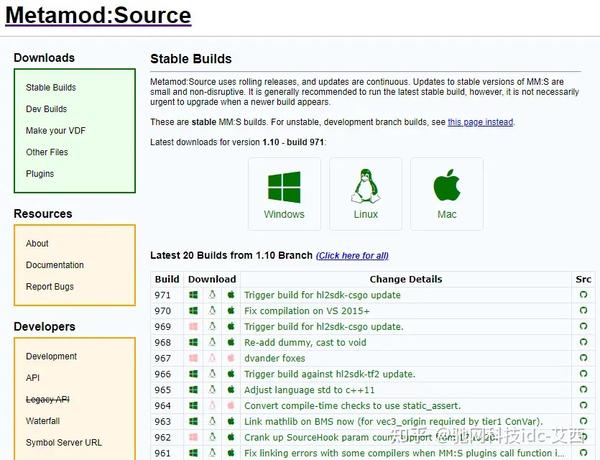
Task: Open Symbol Server URL developer link
Action: coord(64,443)
